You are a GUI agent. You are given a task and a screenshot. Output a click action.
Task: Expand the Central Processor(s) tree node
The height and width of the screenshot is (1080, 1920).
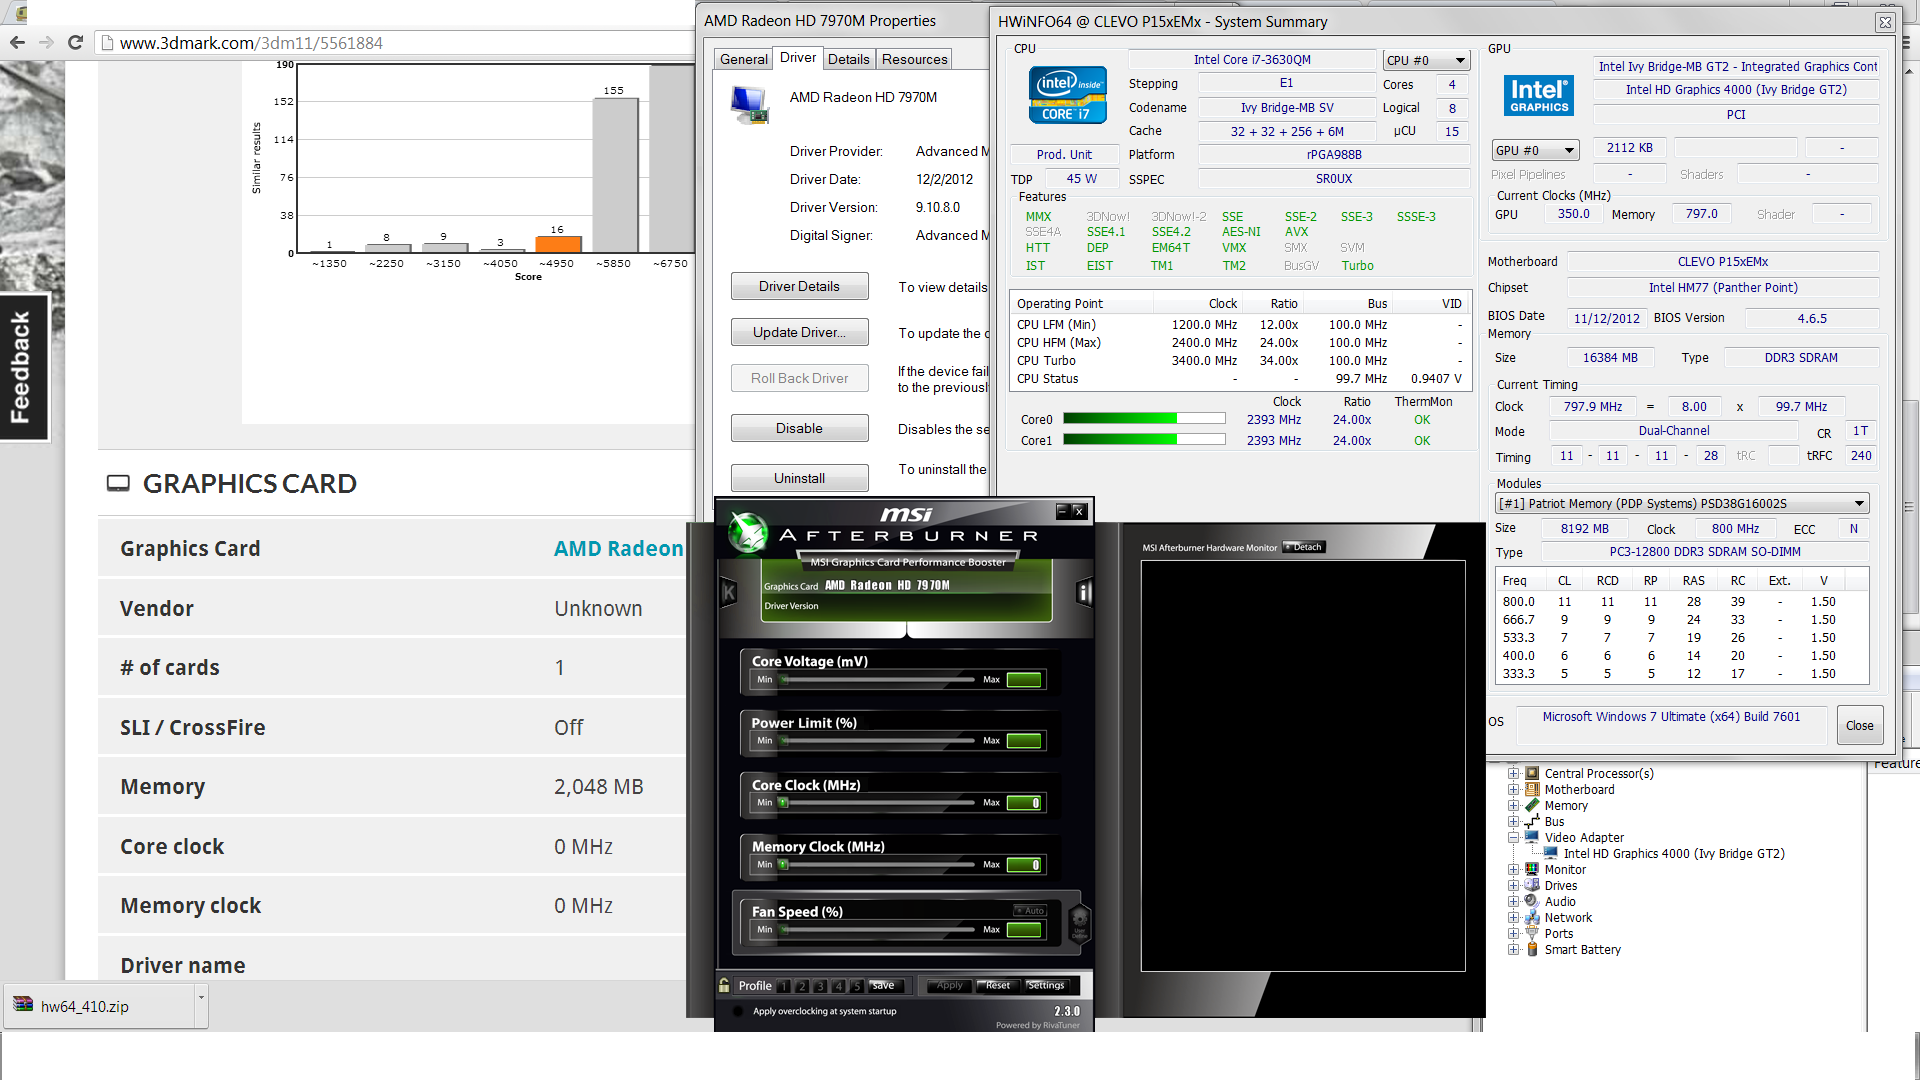tap(1513, 773)
